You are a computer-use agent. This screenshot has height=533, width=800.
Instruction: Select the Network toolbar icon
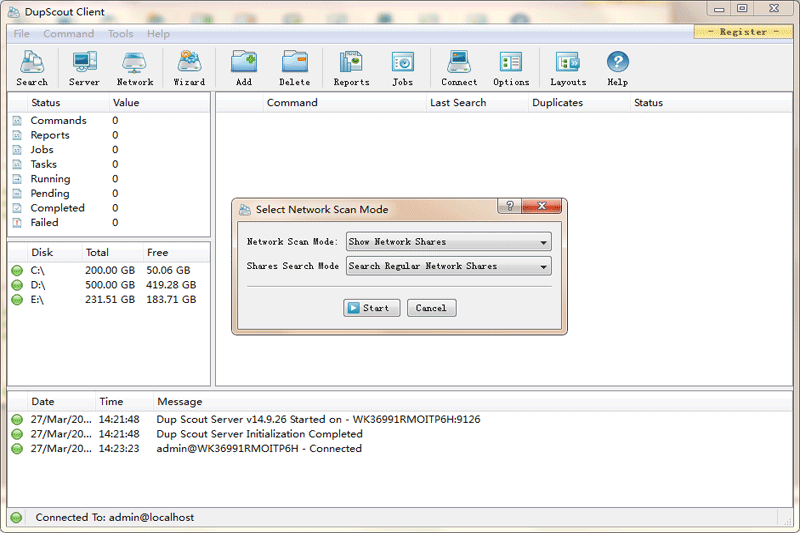click(135, 68)
